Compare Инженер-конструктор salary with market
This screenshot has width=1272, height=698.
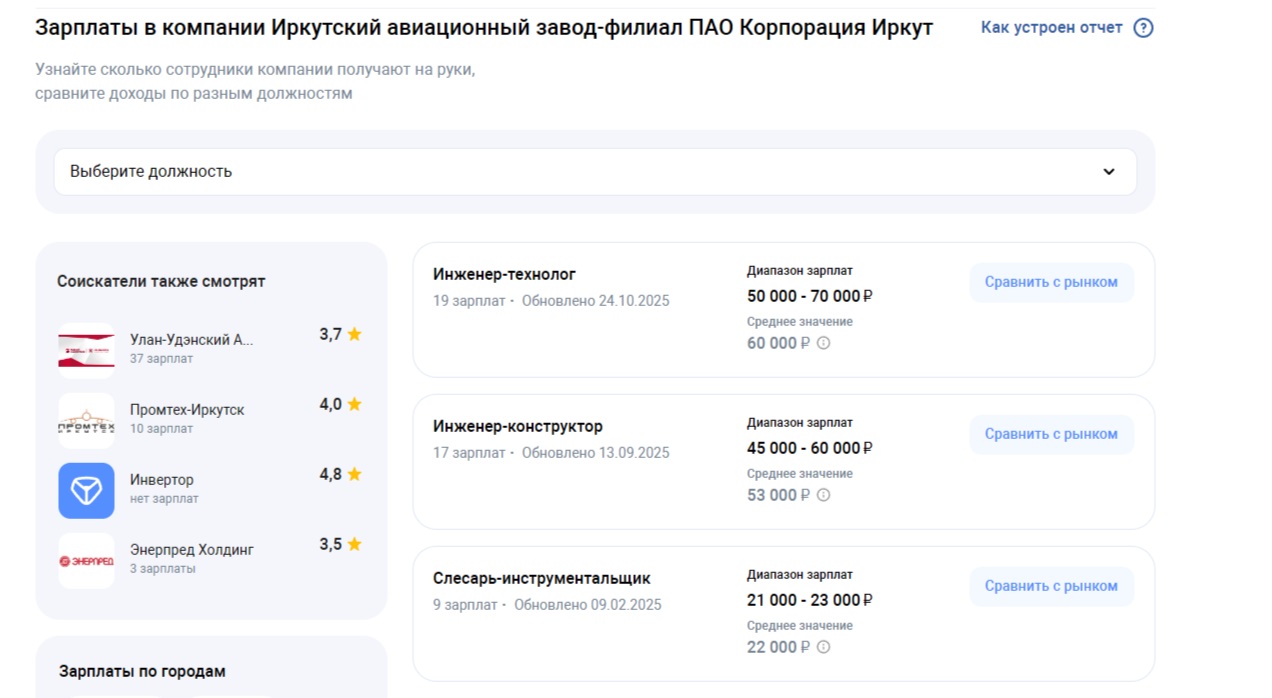pos(1051,434)
